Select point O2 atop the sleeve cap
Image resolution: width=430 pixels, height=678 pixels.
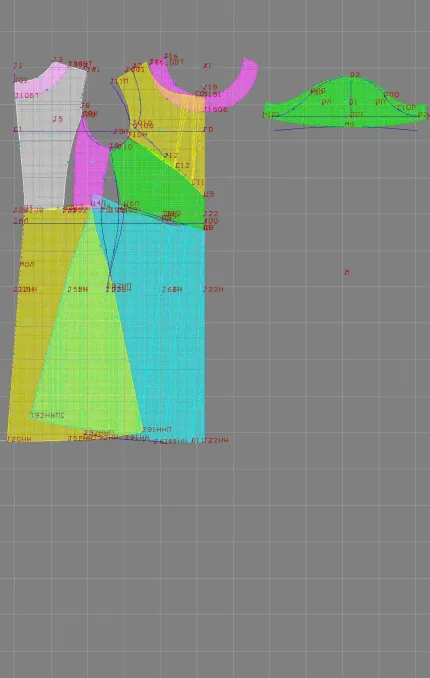(355, 75)
